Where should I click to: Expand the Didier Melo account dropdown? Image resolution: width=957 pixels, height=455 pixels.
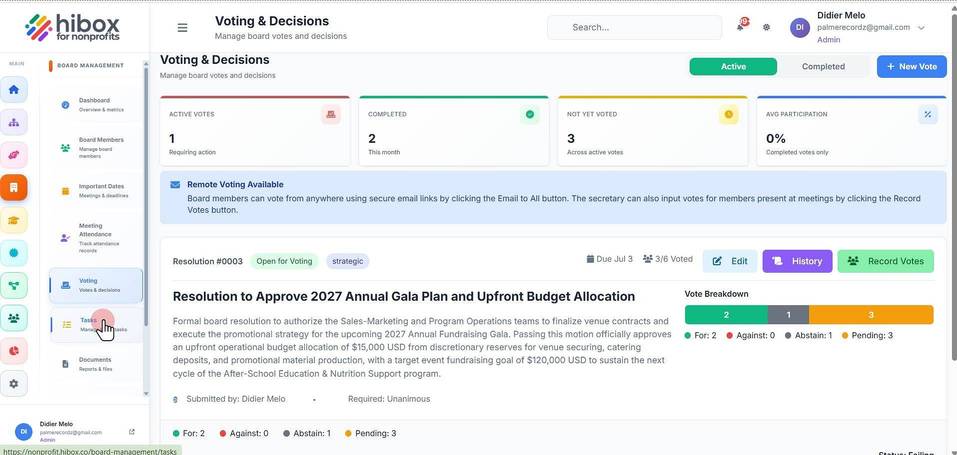921,27
